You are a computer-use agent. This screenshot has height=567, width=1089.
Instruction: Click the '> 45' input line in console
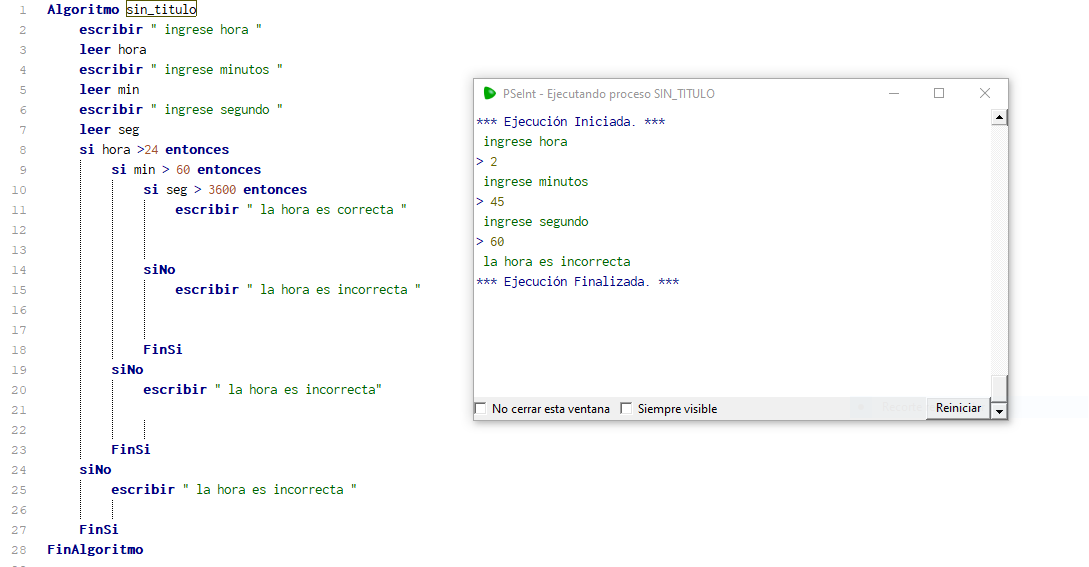click(x=490, y=202)
